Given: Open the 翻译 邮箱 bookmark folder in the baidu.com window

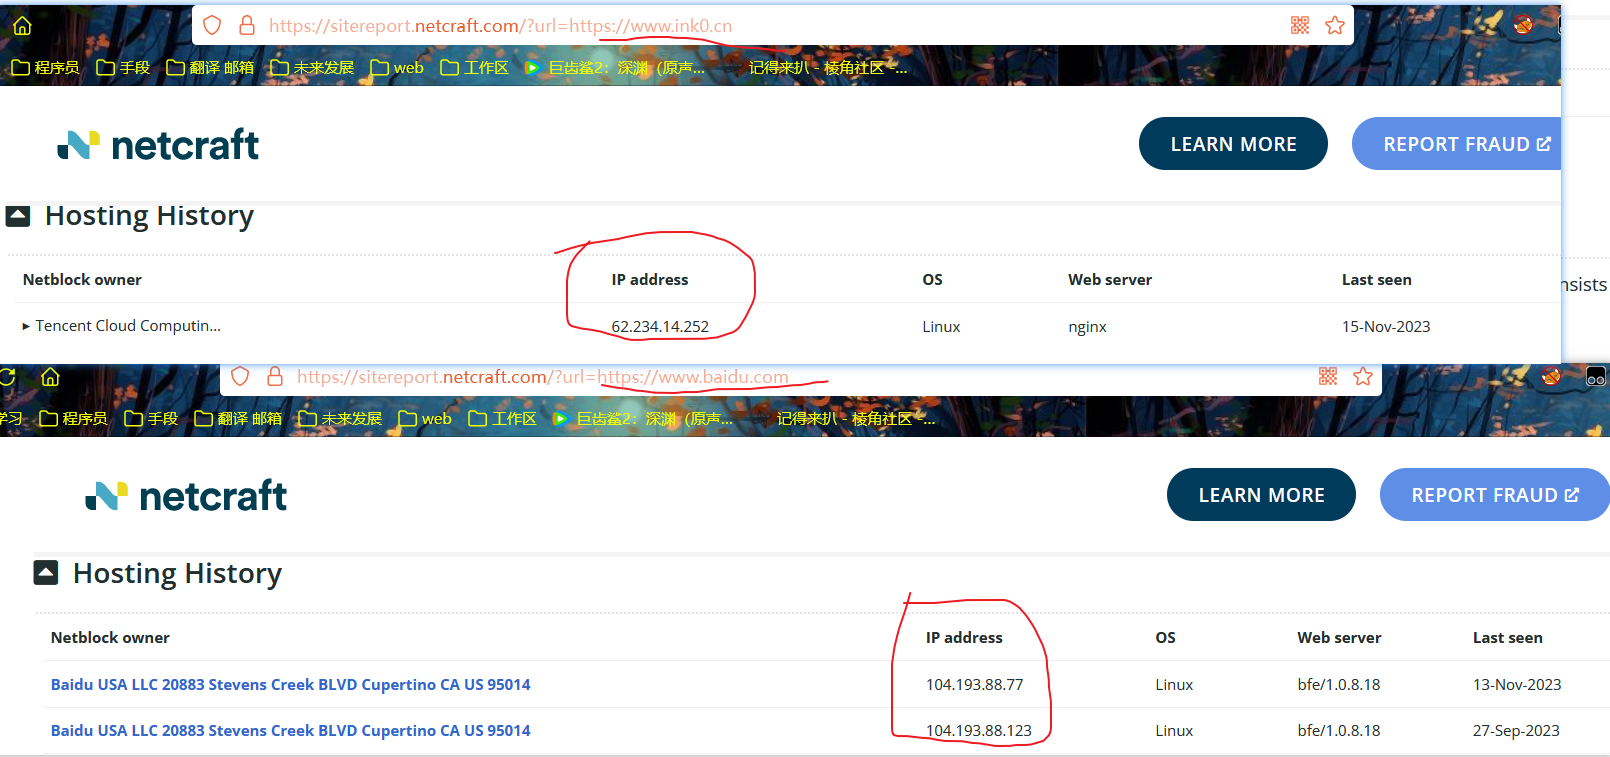Looking at the screenshot, I should (x=238, y=418).
